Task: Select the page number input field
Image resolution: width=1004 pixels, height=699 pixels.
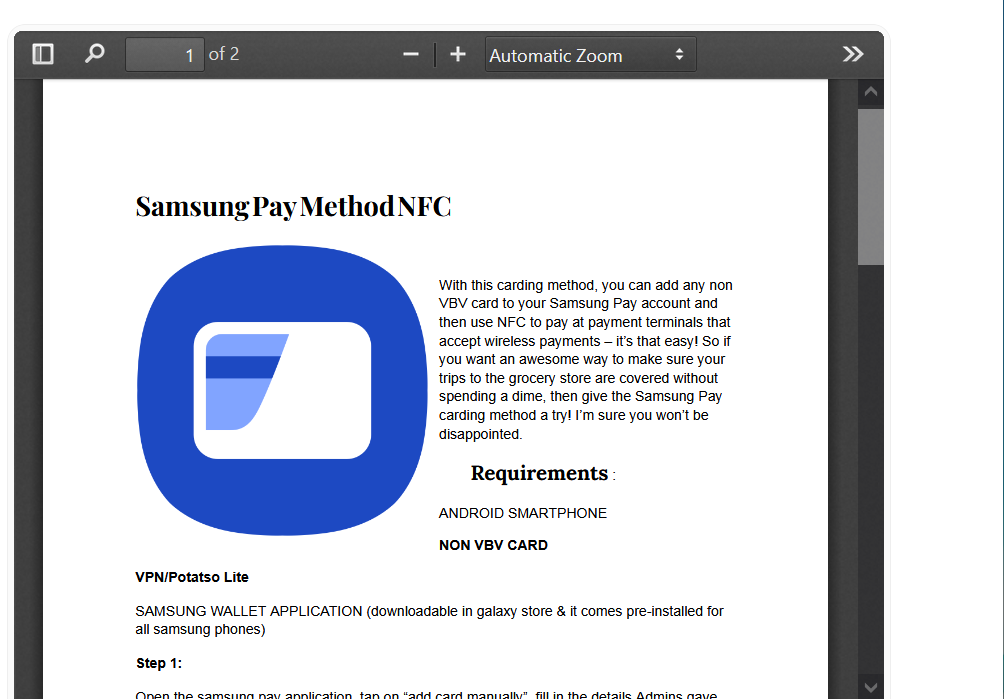Action: [x=164, y=54]
